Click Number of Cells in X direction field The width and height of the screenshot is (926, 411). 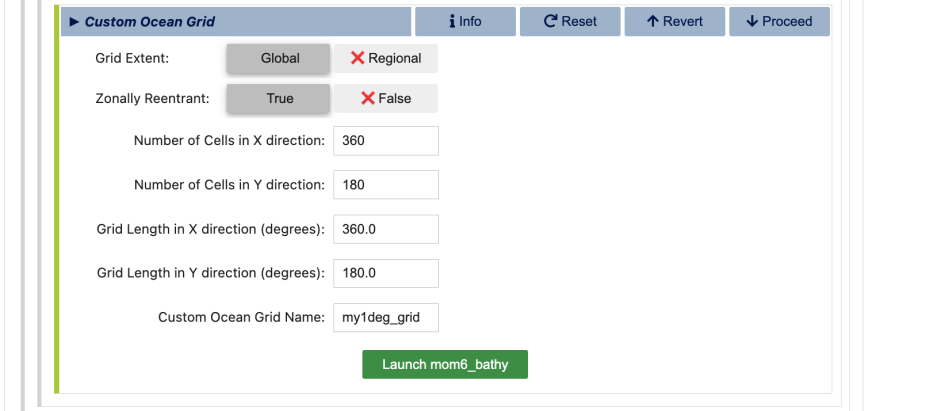[x=385, y=141]
